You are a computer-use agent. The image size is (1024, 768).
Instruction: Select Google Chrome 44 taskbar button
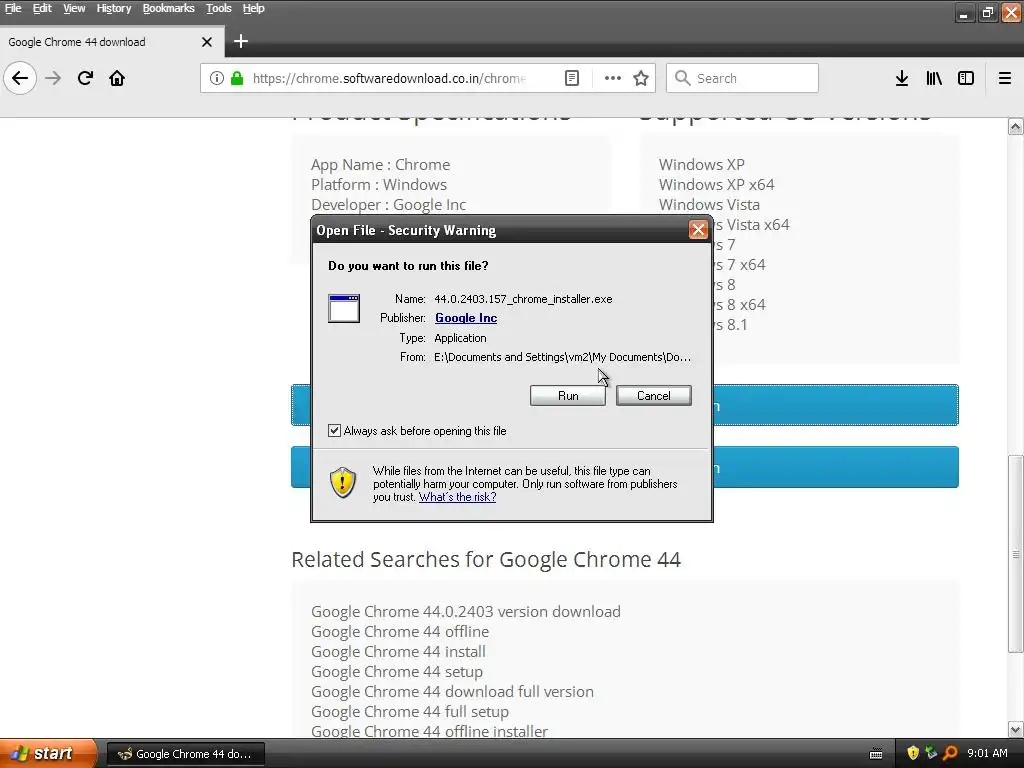(x=185, y=754)
